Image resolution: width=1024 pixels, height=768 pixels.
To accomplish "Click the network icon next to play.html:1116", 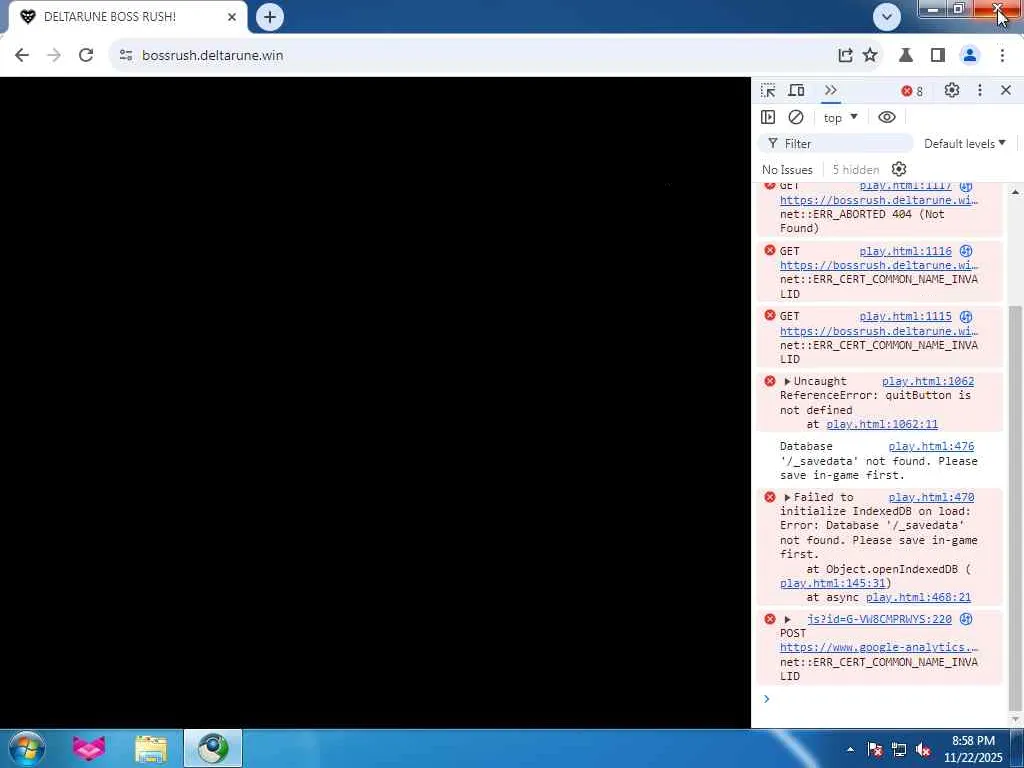I will coord(966,251).
